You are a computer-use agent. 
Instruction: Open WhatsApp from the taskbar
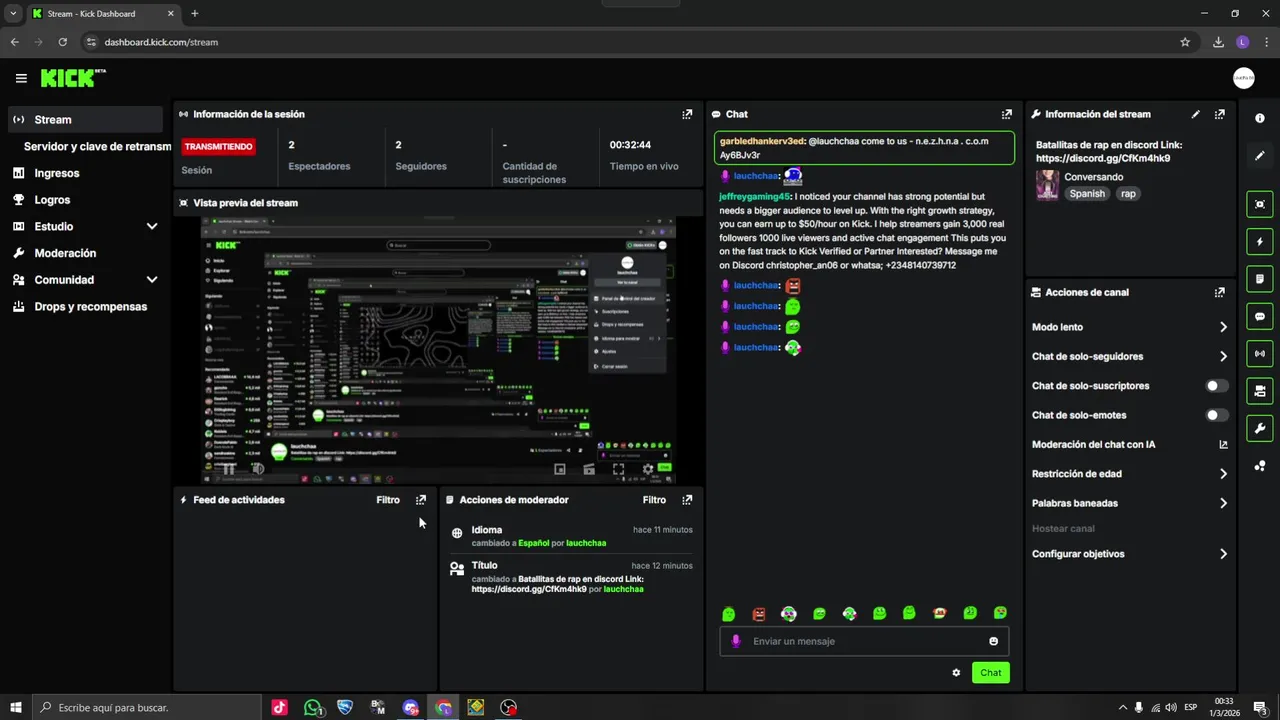[x=313, y=707]
